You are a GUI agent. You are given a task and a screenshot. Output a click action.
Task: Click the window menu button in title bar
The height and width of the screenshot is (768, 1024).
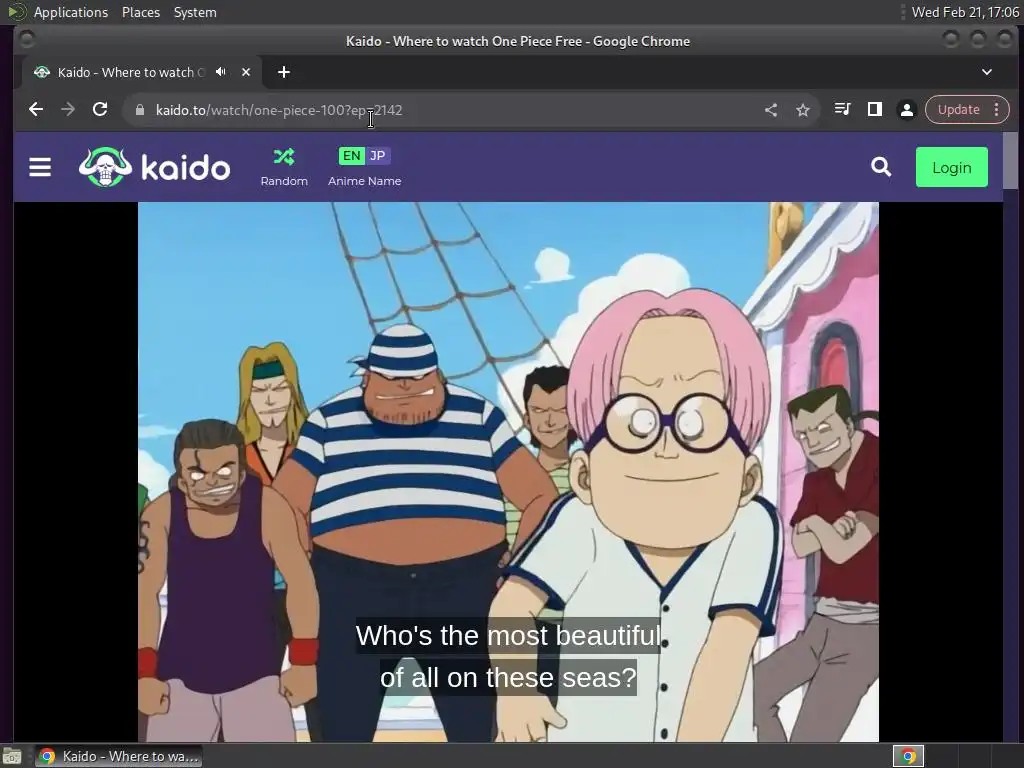pos(27,40)
